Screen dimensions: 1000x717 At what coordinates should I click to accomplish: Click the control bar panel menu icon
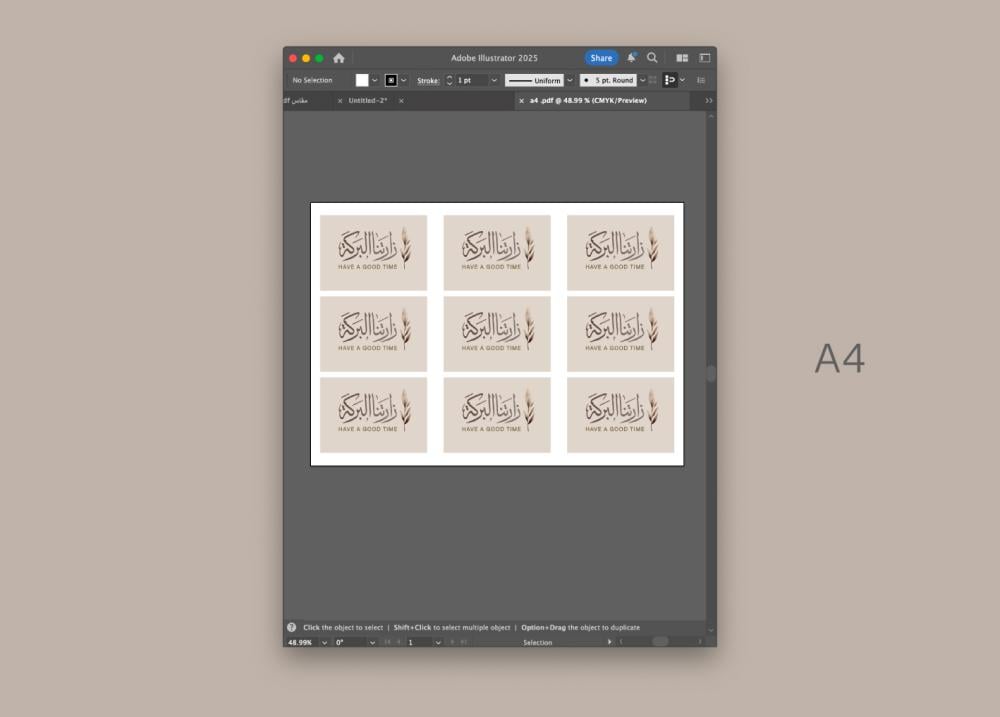(701, 80)
